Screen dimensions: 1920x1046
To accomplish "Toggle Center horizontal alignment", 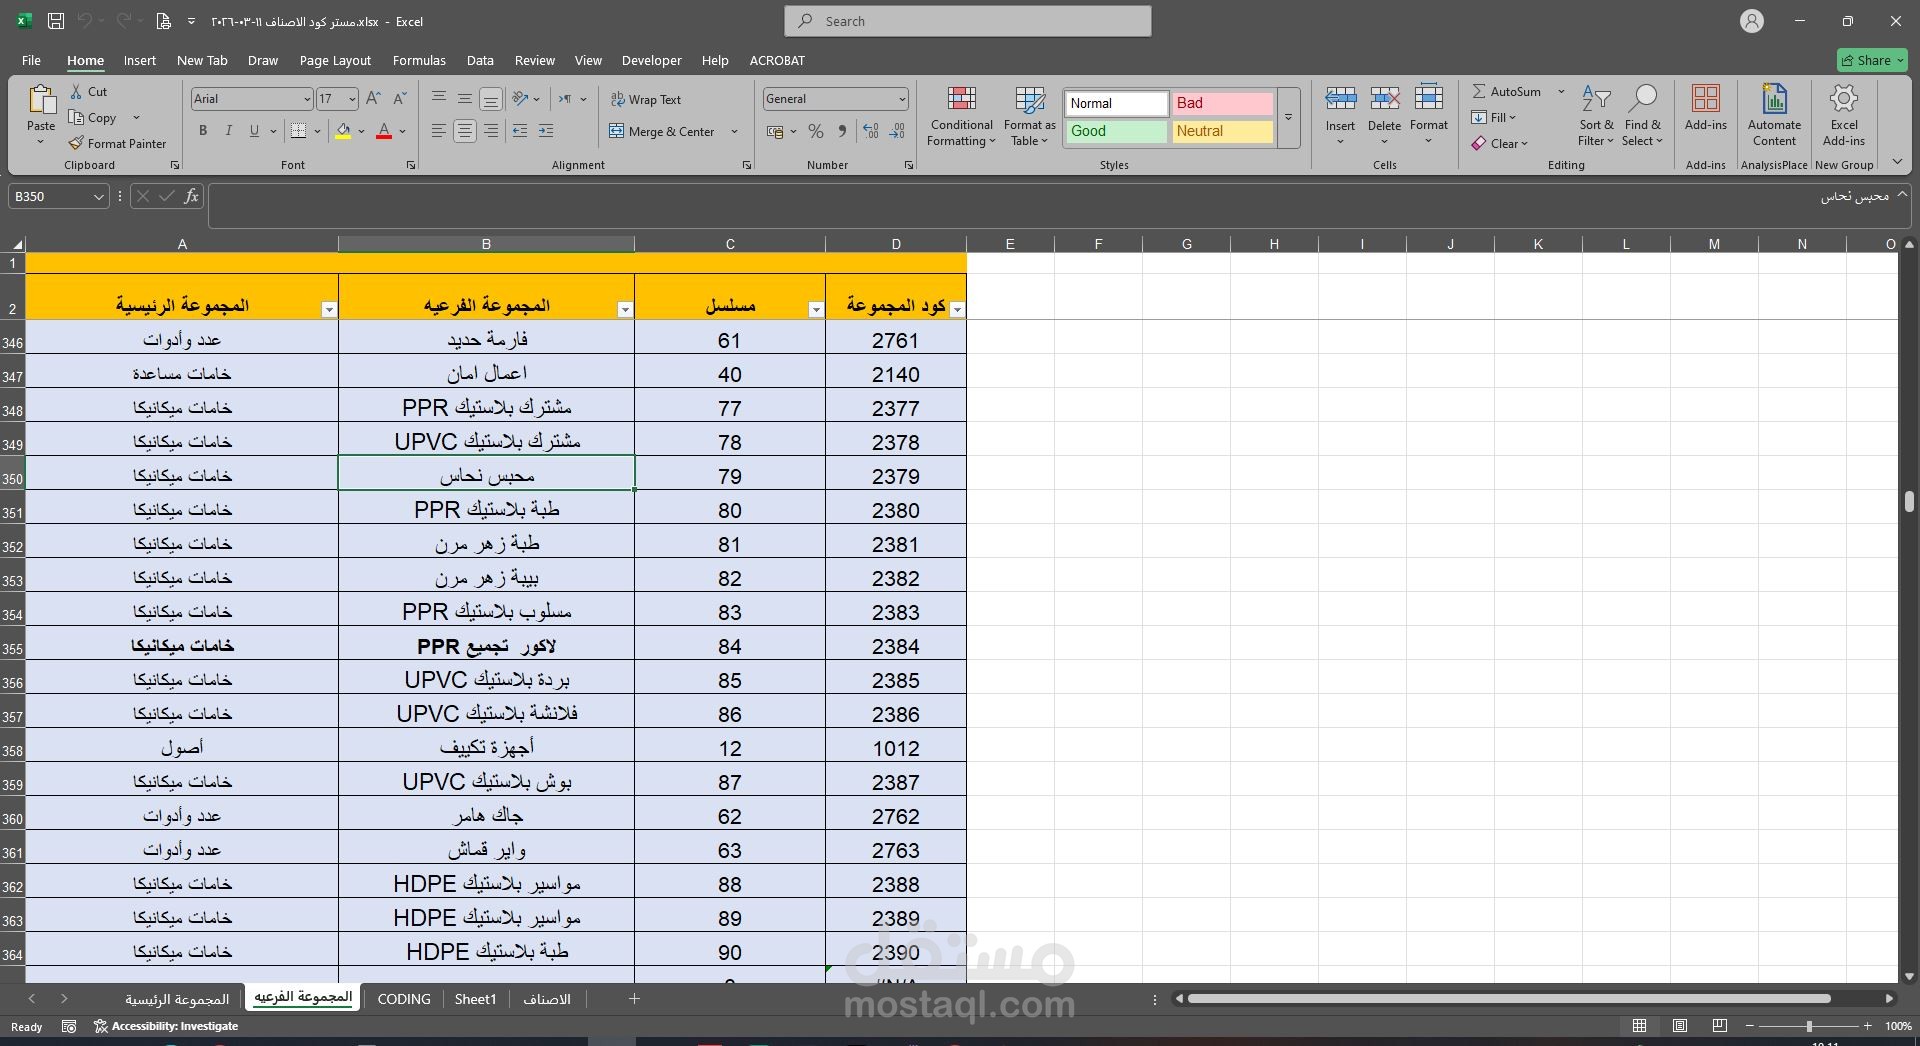I will [465, 131].
